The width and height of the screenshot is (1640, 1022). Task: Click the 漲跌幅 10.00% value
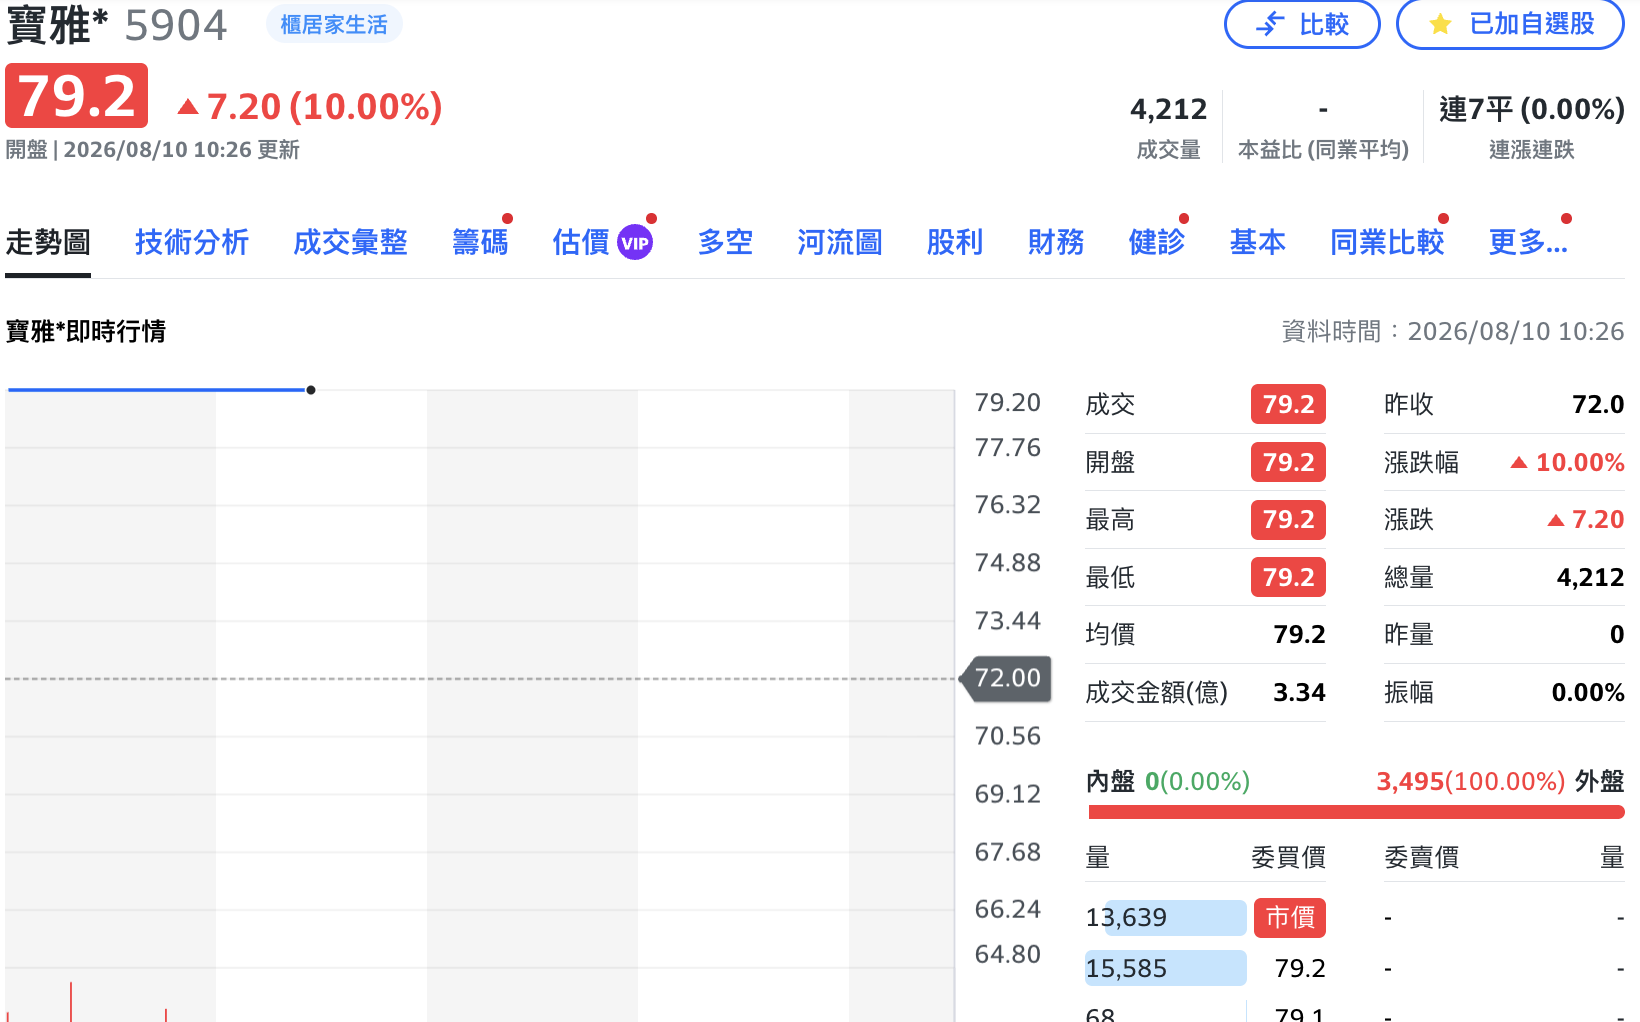click(x=1568, y=462)
